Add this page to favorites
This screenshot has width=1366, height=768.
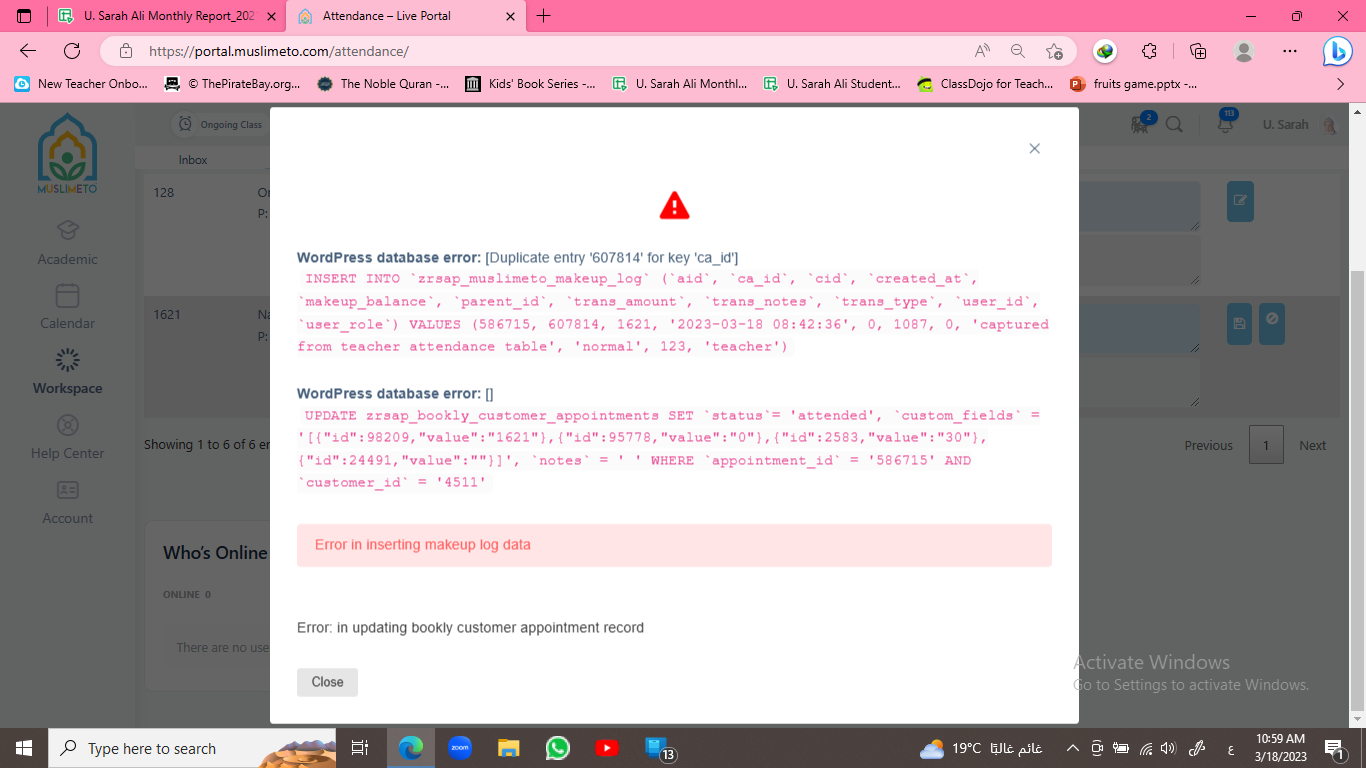[x=1054, y=51]
